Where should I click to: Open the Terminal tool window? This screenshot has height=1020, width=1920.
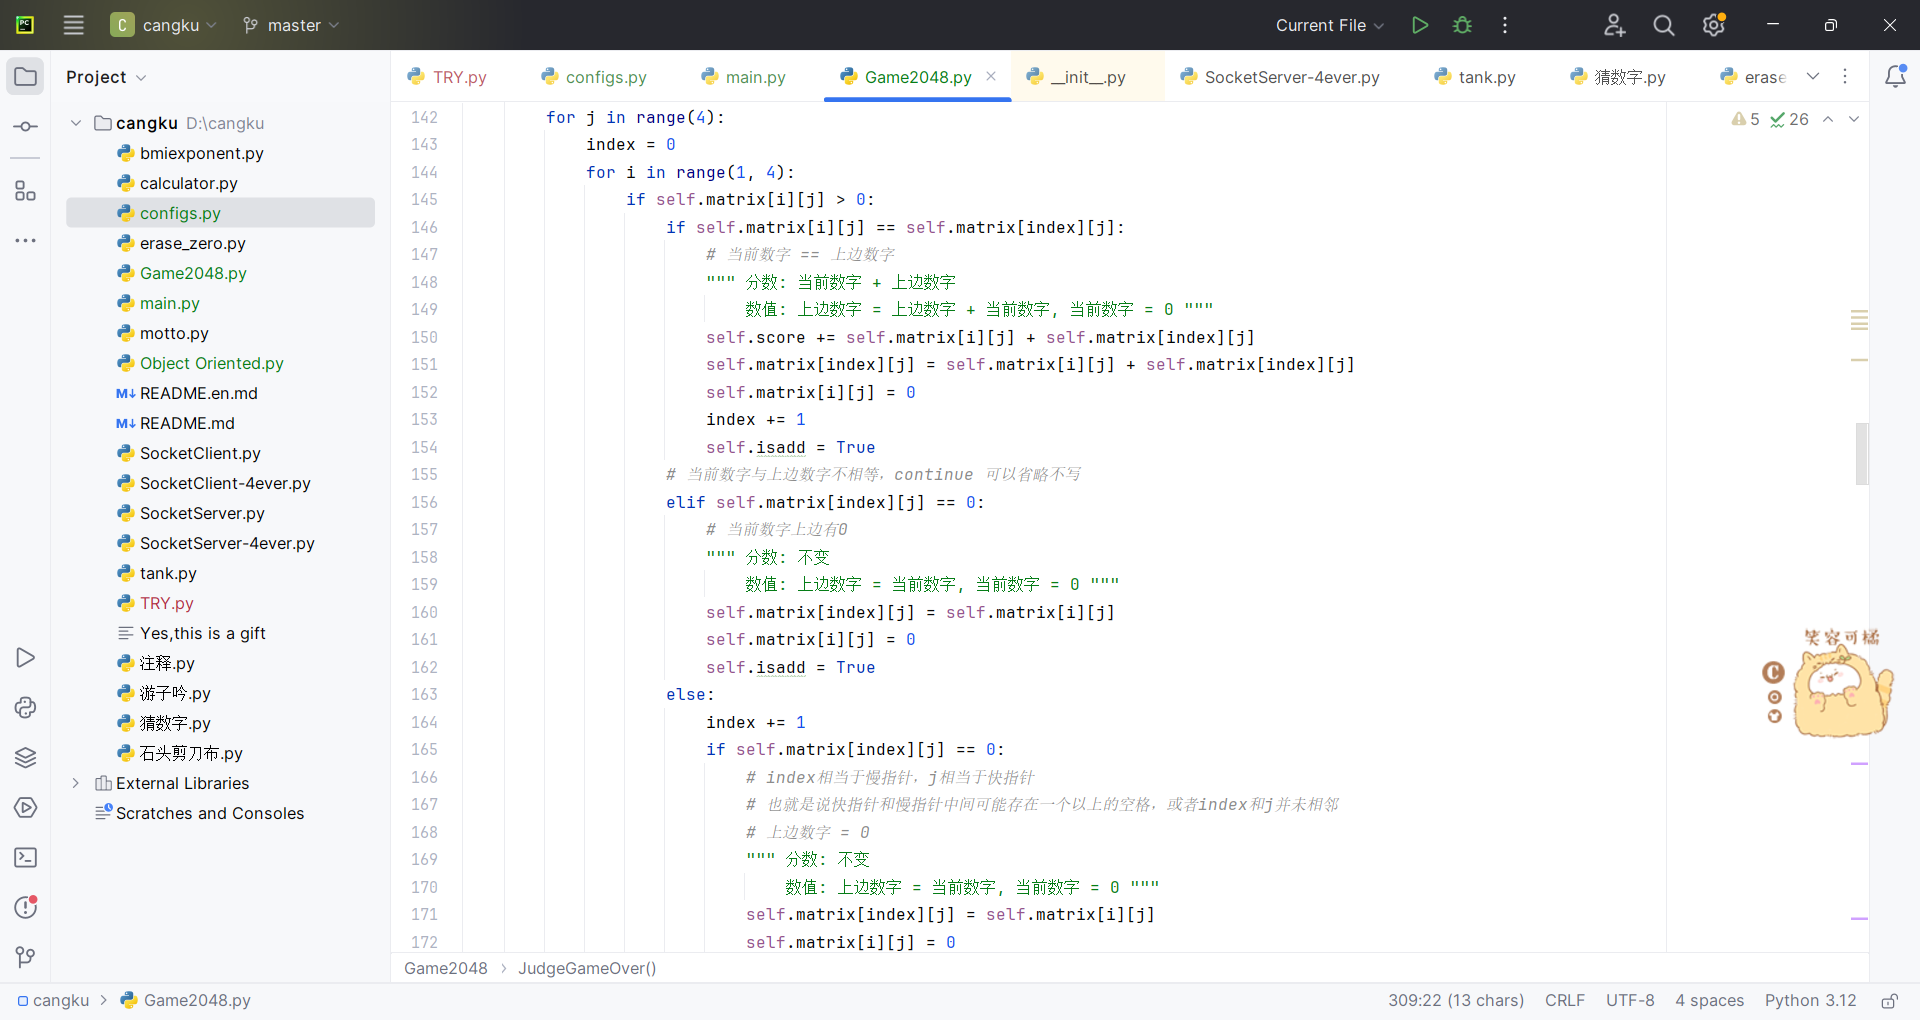click(x=26, y=858)
